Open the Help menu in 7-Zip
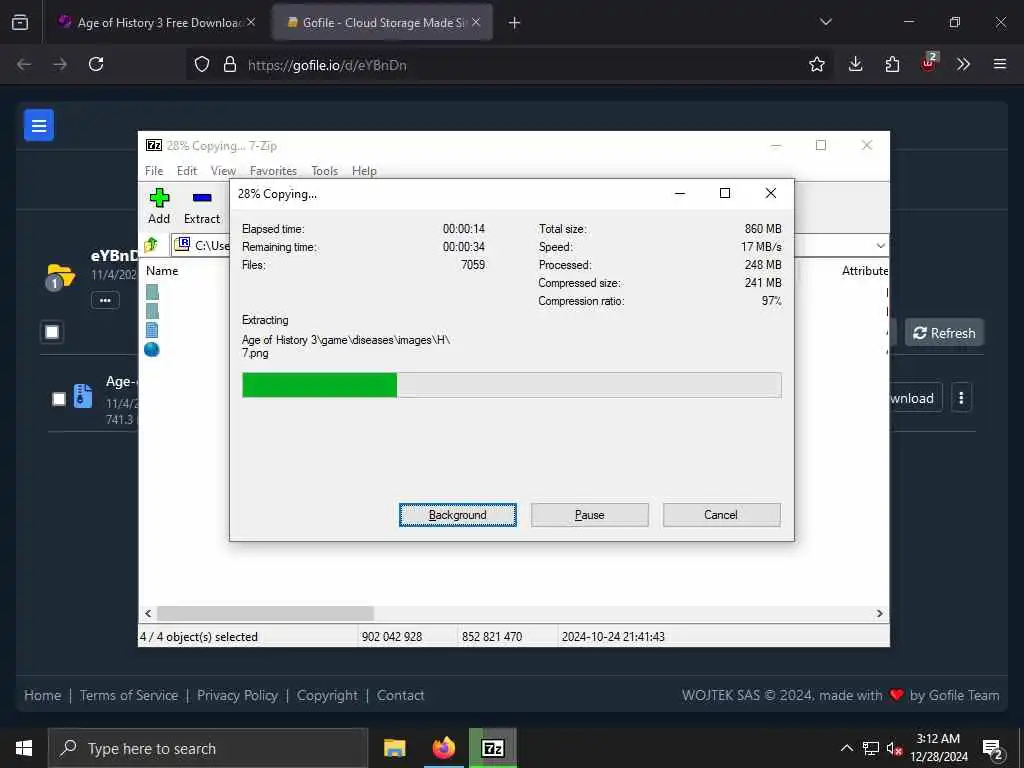The width and height of the screenshot is (1024, 768). [364, 170]
